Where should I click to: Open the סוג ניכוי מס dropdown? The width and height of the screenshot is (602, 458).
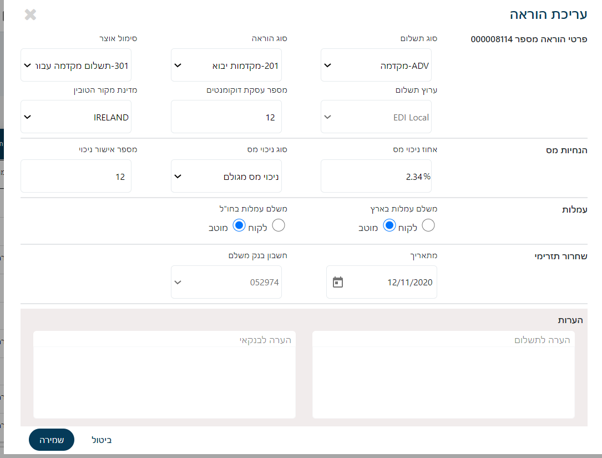226,177
